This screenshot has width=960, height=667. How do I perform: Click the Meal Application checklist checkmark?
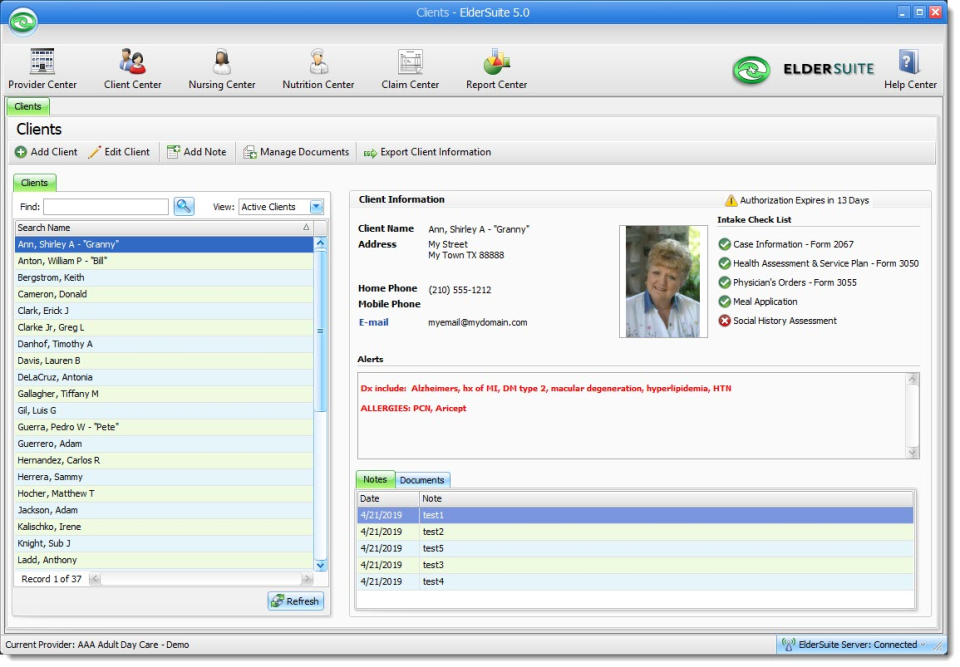(725, 301)
